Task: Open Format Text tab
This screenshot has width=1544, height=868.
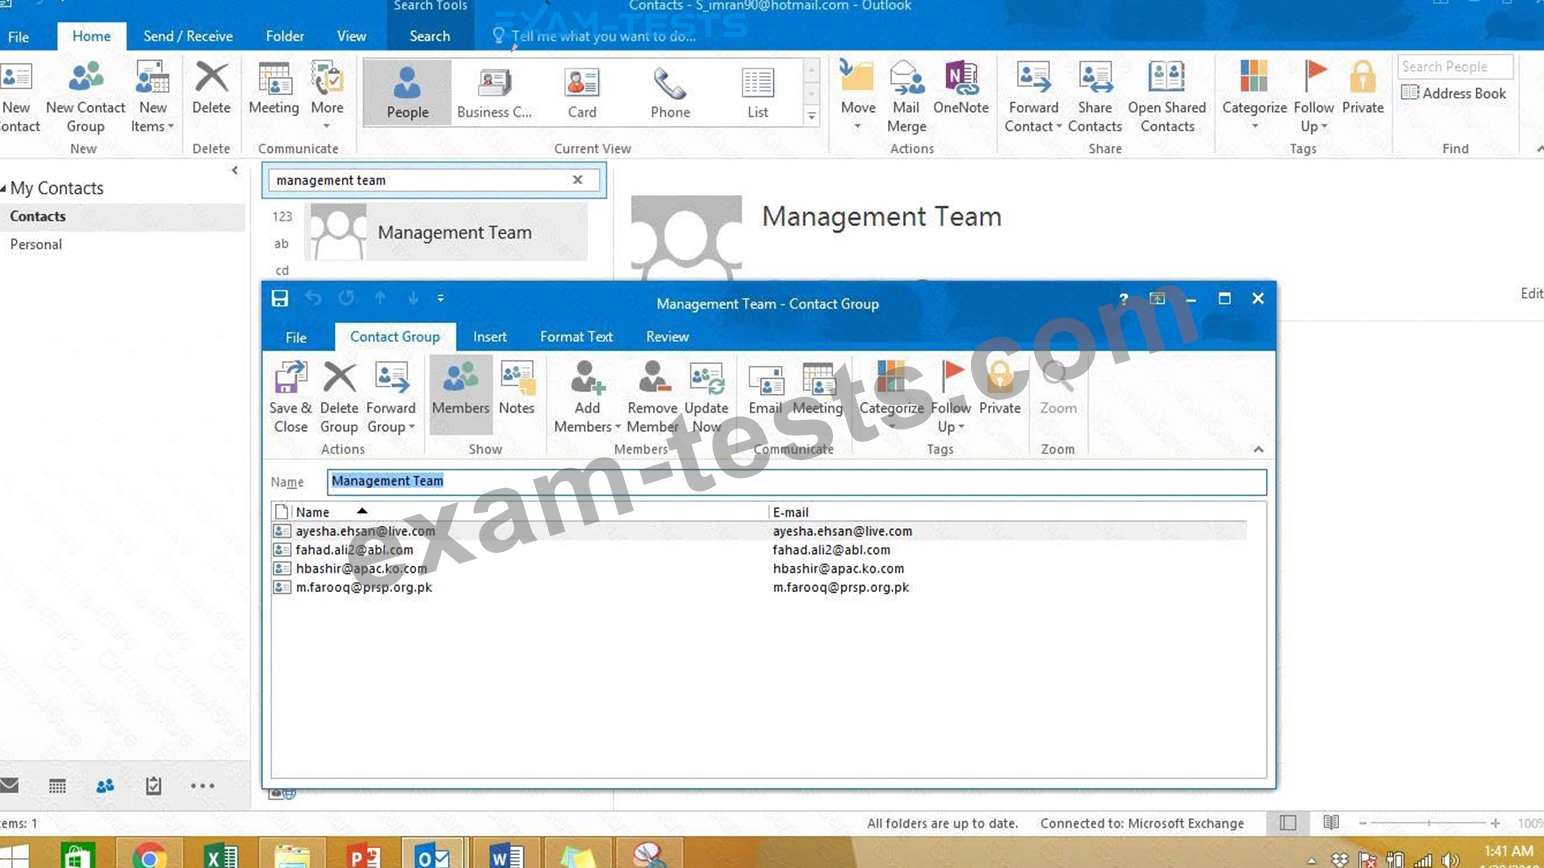Action: pyautogui.click(x=576, y=337)
